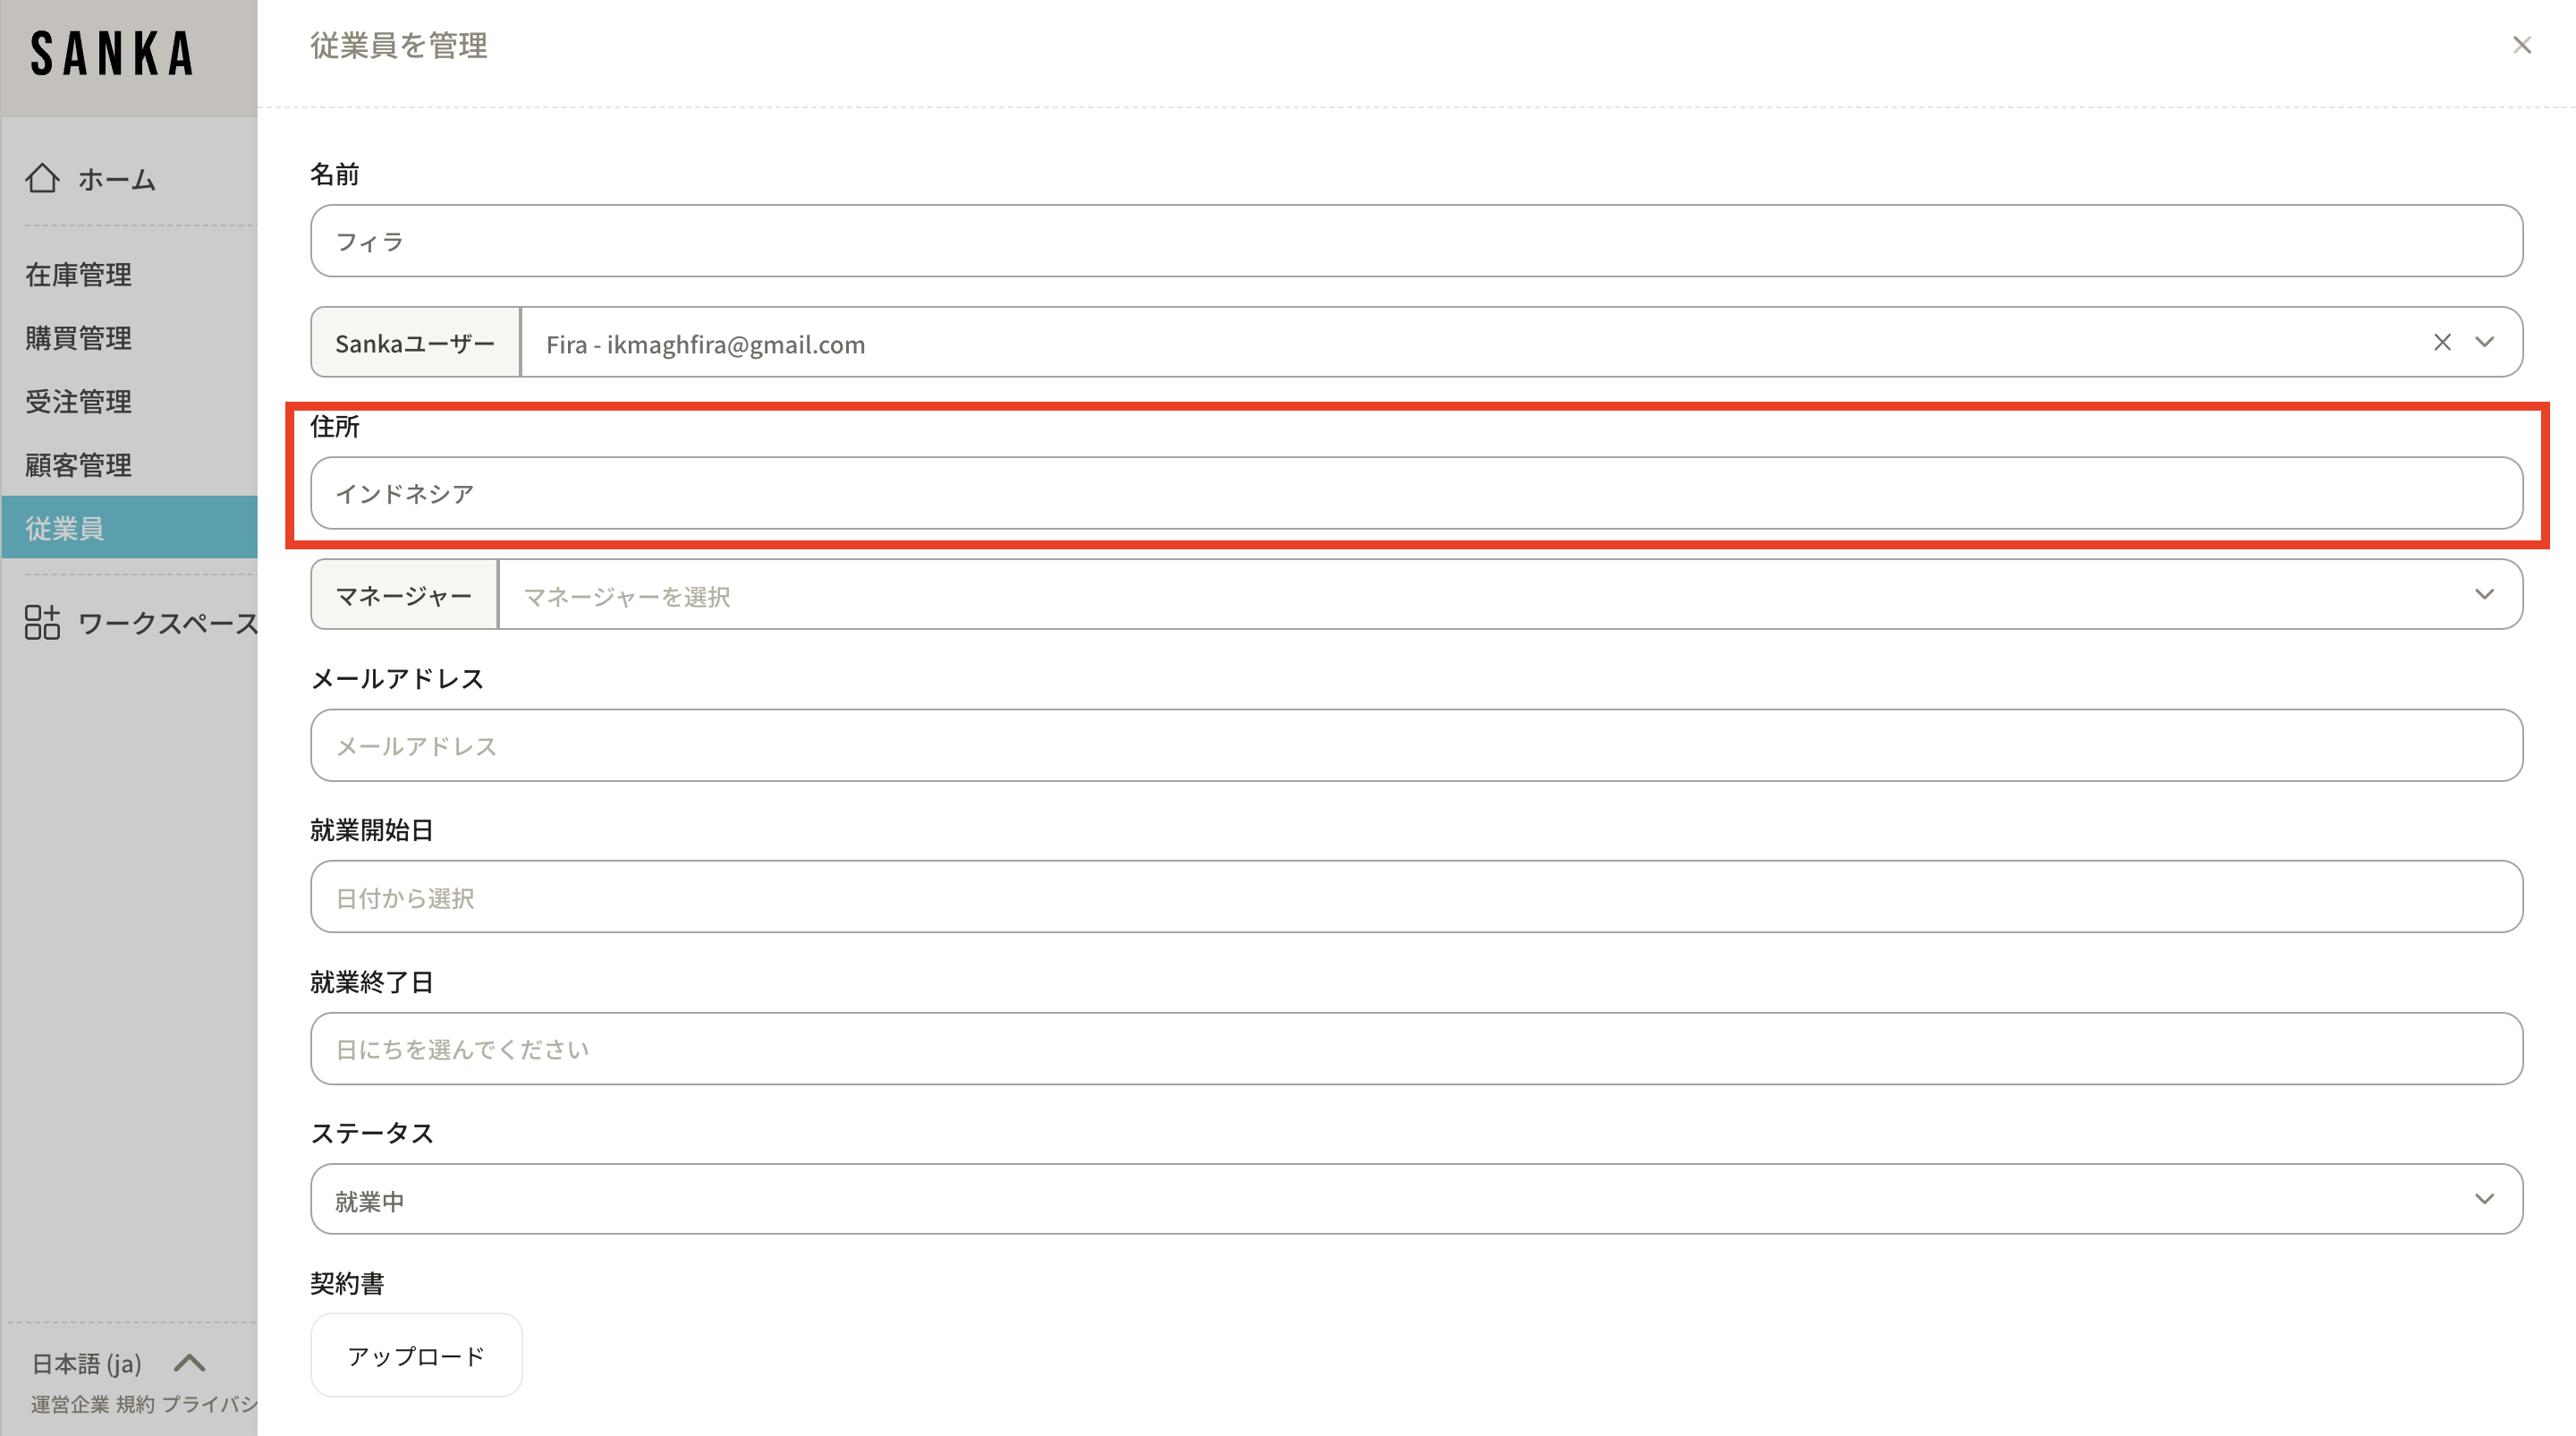Focus the 住所 address field
The image size is (2576, 1436).
(x=1416, y=493)
